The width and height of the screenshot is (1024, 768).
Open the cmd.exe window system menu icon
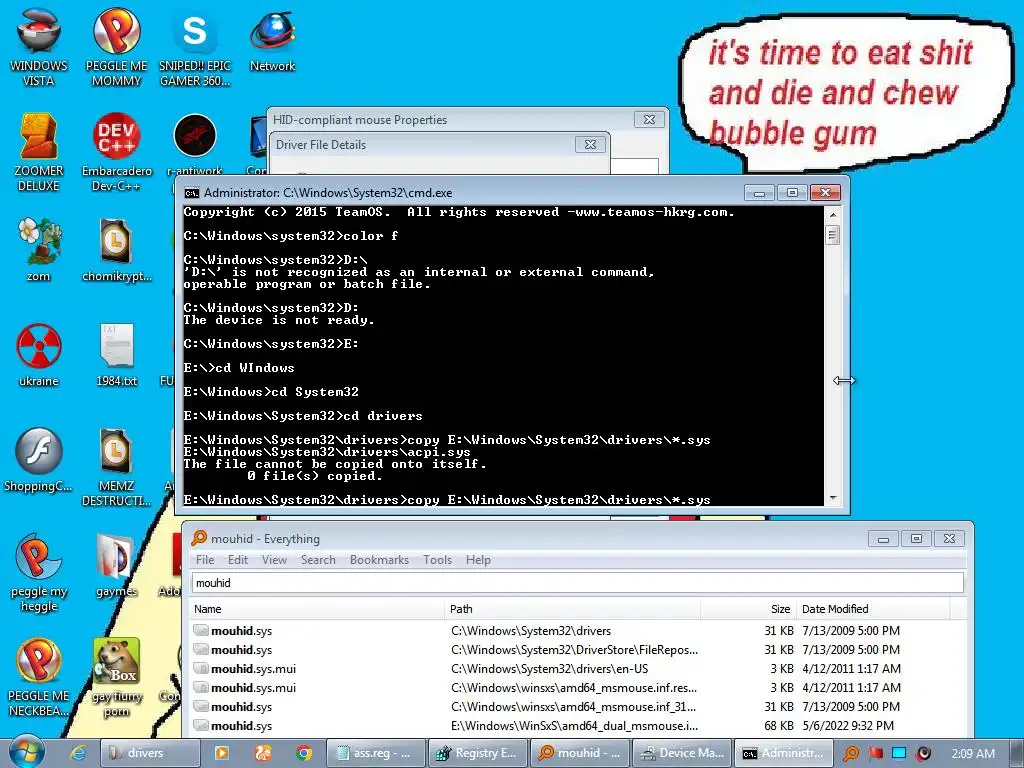191,193
